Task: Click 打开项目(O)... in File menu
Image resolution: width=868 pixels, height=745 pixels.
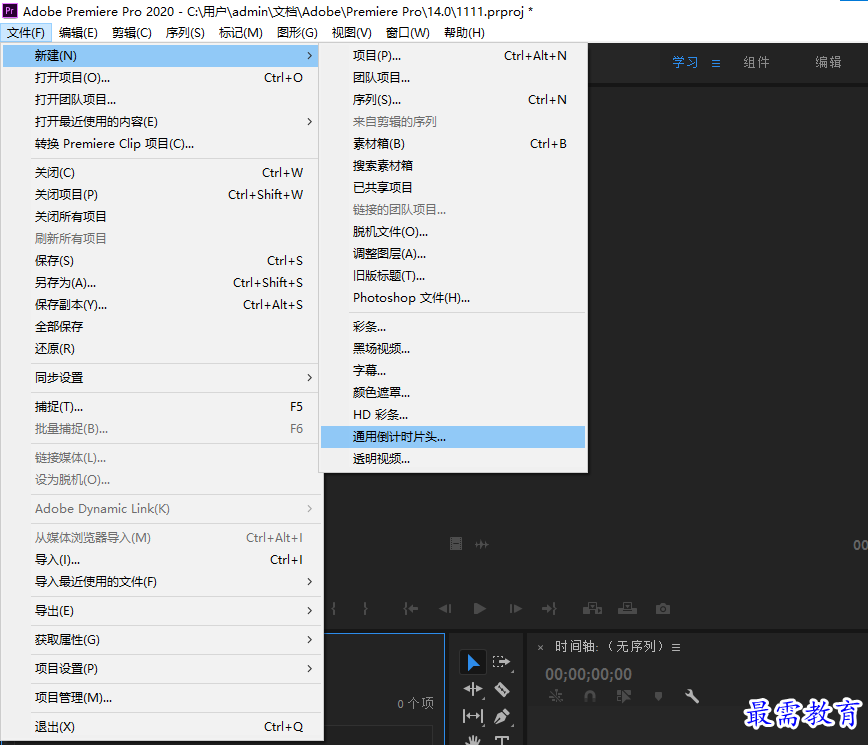Action: (x=161, y=77)
